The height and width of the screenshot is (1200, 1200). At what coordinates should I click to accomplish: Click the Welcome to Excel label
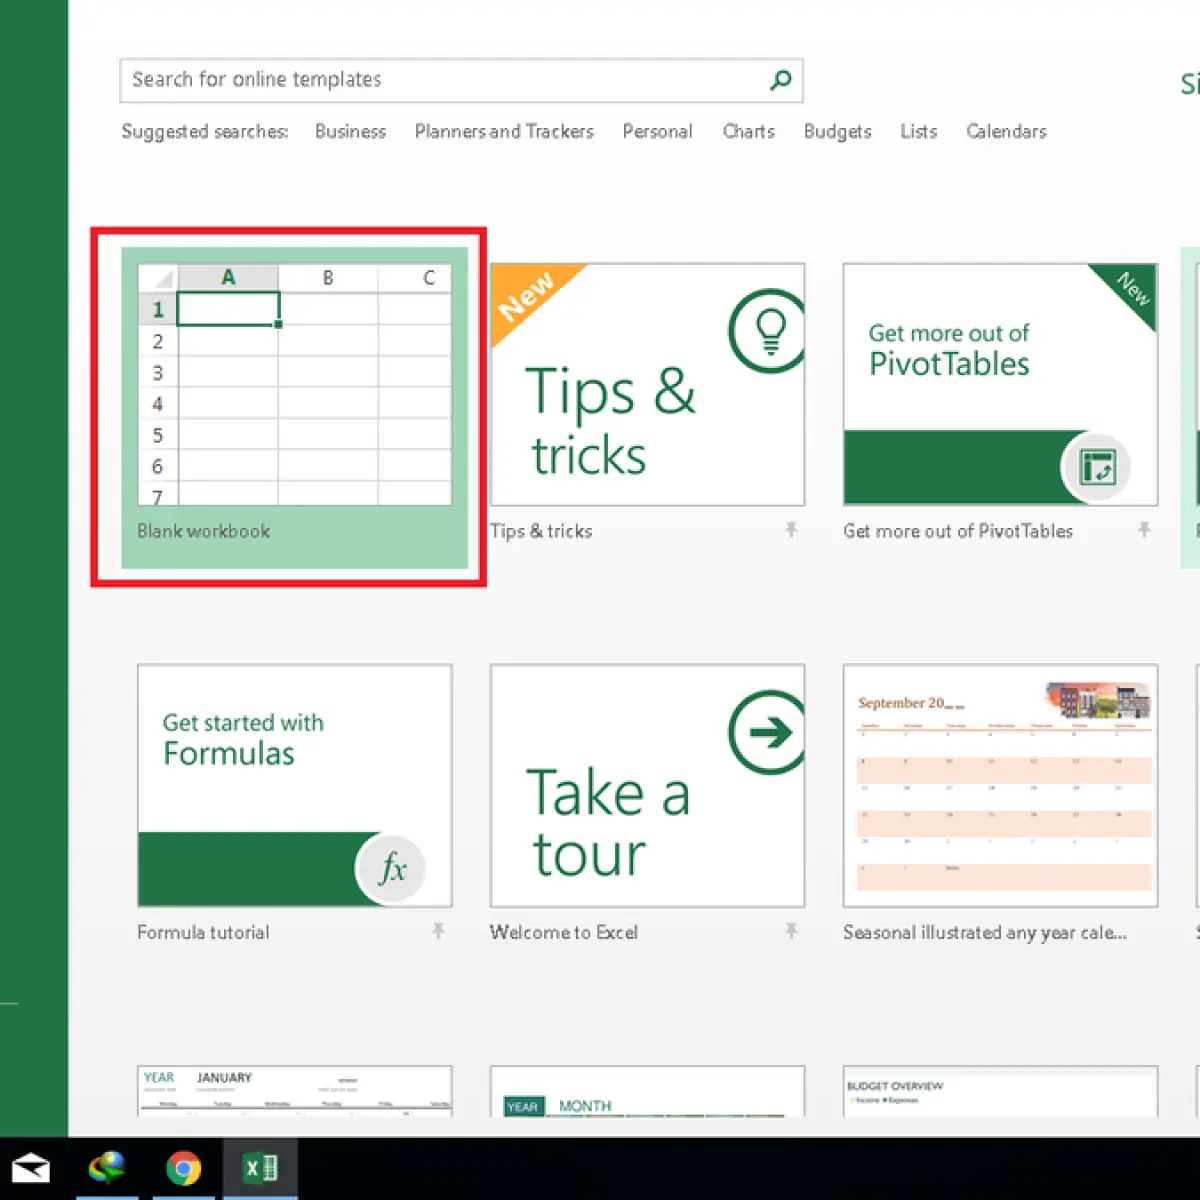[x=564, y=932]
